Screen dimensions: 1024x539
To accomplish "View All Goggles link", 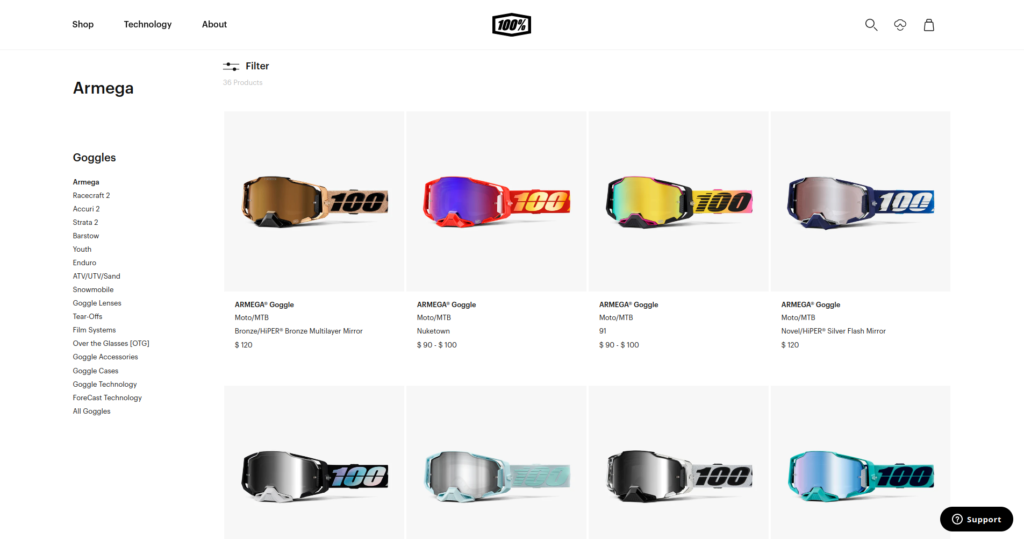I will (x=91, y=411).
